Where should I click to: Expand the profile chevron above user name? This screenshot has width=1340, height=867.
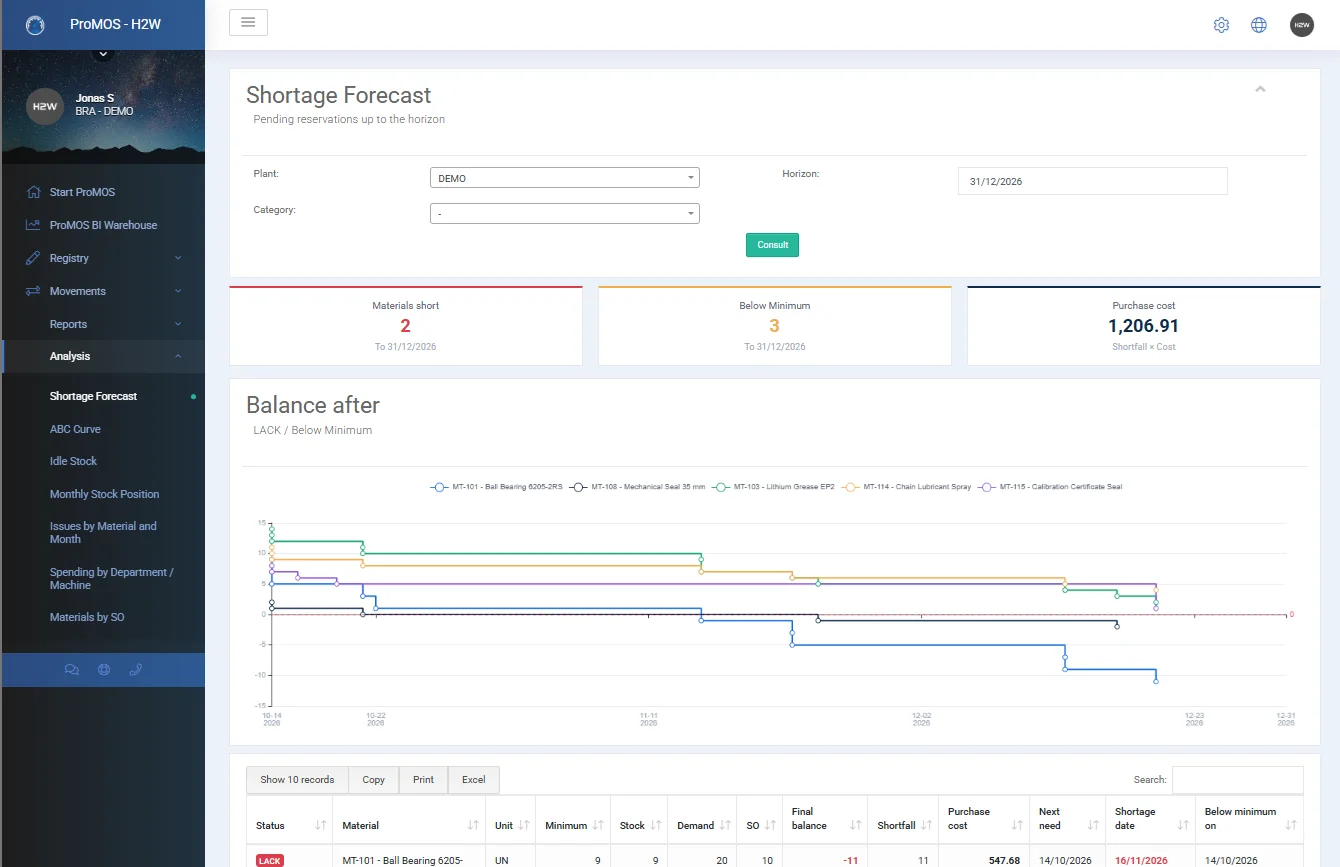pyautogui.click(x=104, y=54)
